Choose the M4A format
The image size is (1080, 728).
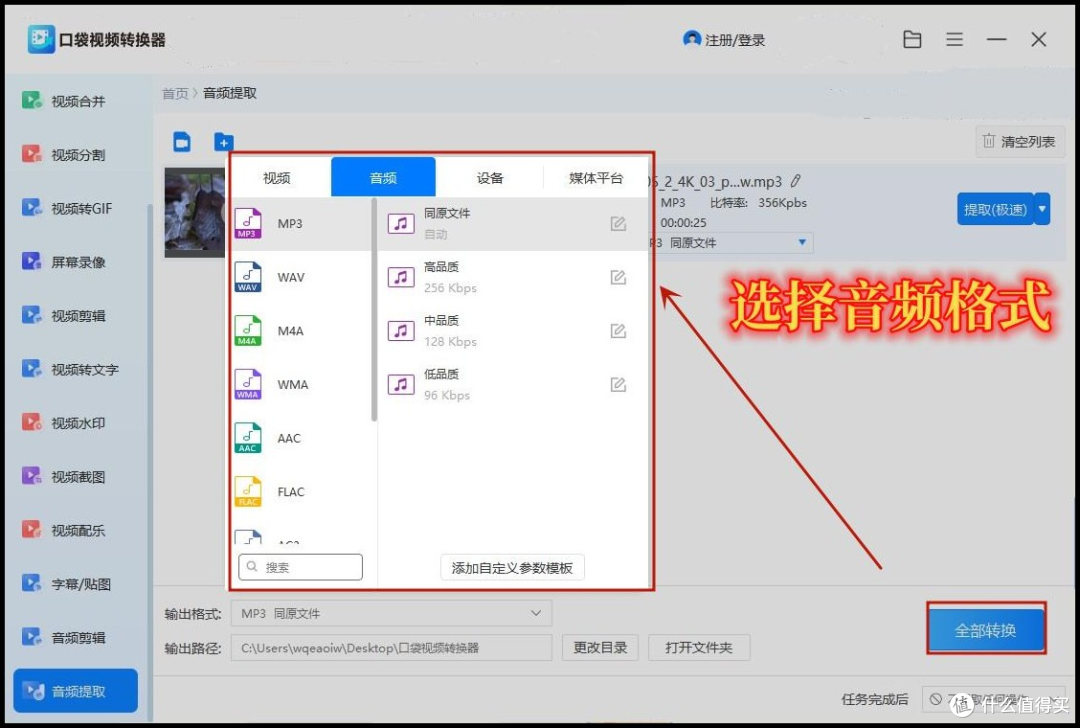click(x=302, y=331)
